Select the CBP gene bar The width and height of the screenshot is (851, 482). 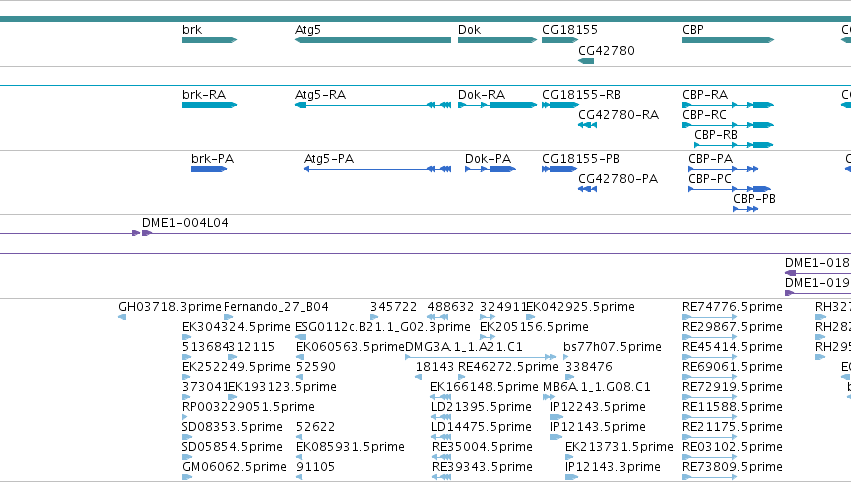[x=728, y=40]
